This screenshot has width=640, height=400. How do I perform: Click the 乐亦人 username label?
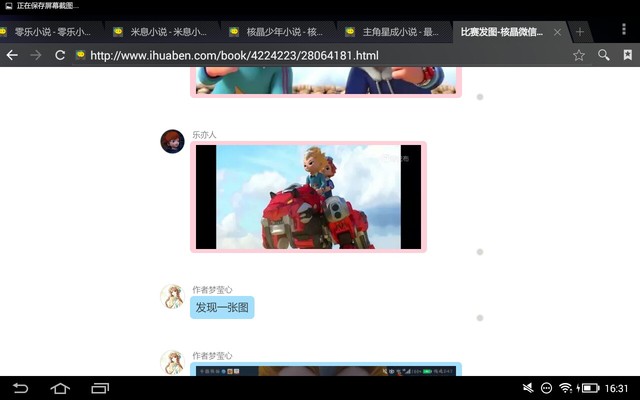pos(204,135)
